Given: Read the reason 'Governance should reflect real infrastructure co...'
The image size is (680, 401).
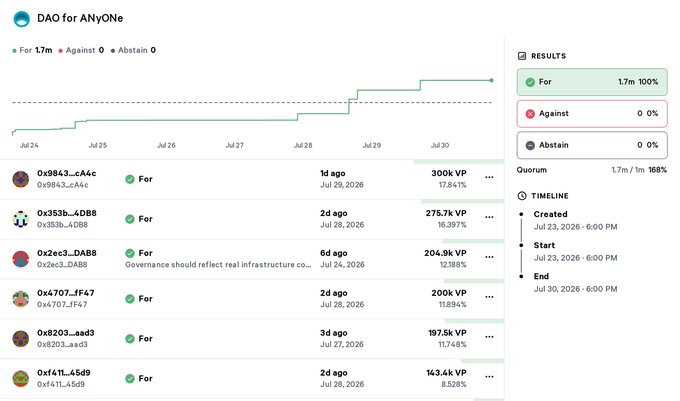Looking at the screenshot, I should (218, 264).
